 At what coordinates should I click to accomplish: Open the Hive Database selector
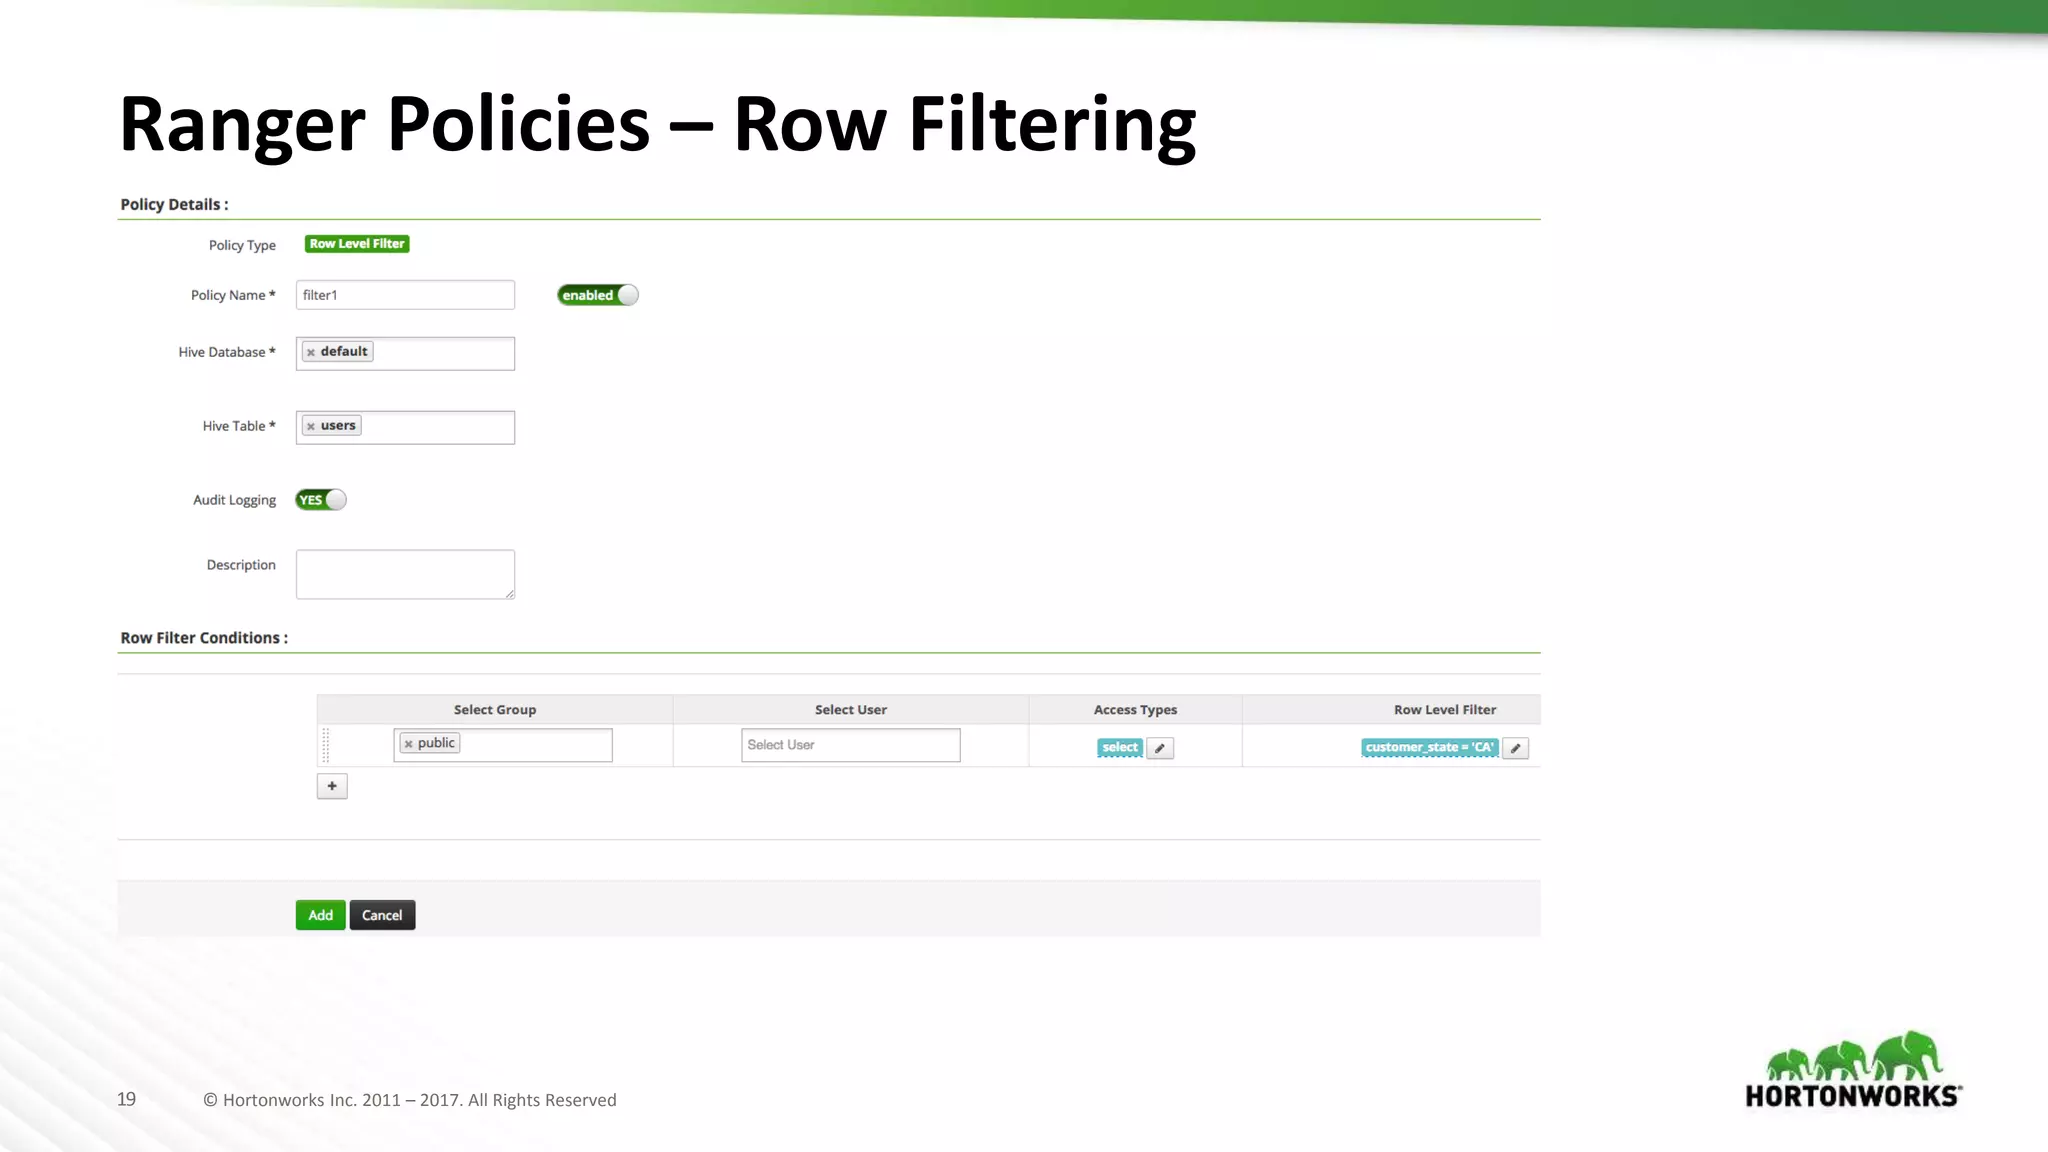point(405,354)
